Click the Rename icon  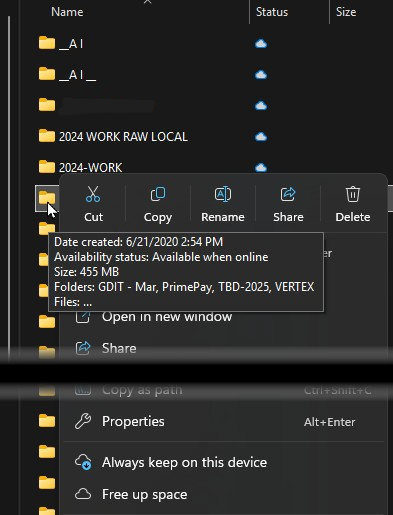tap(223, 194)
